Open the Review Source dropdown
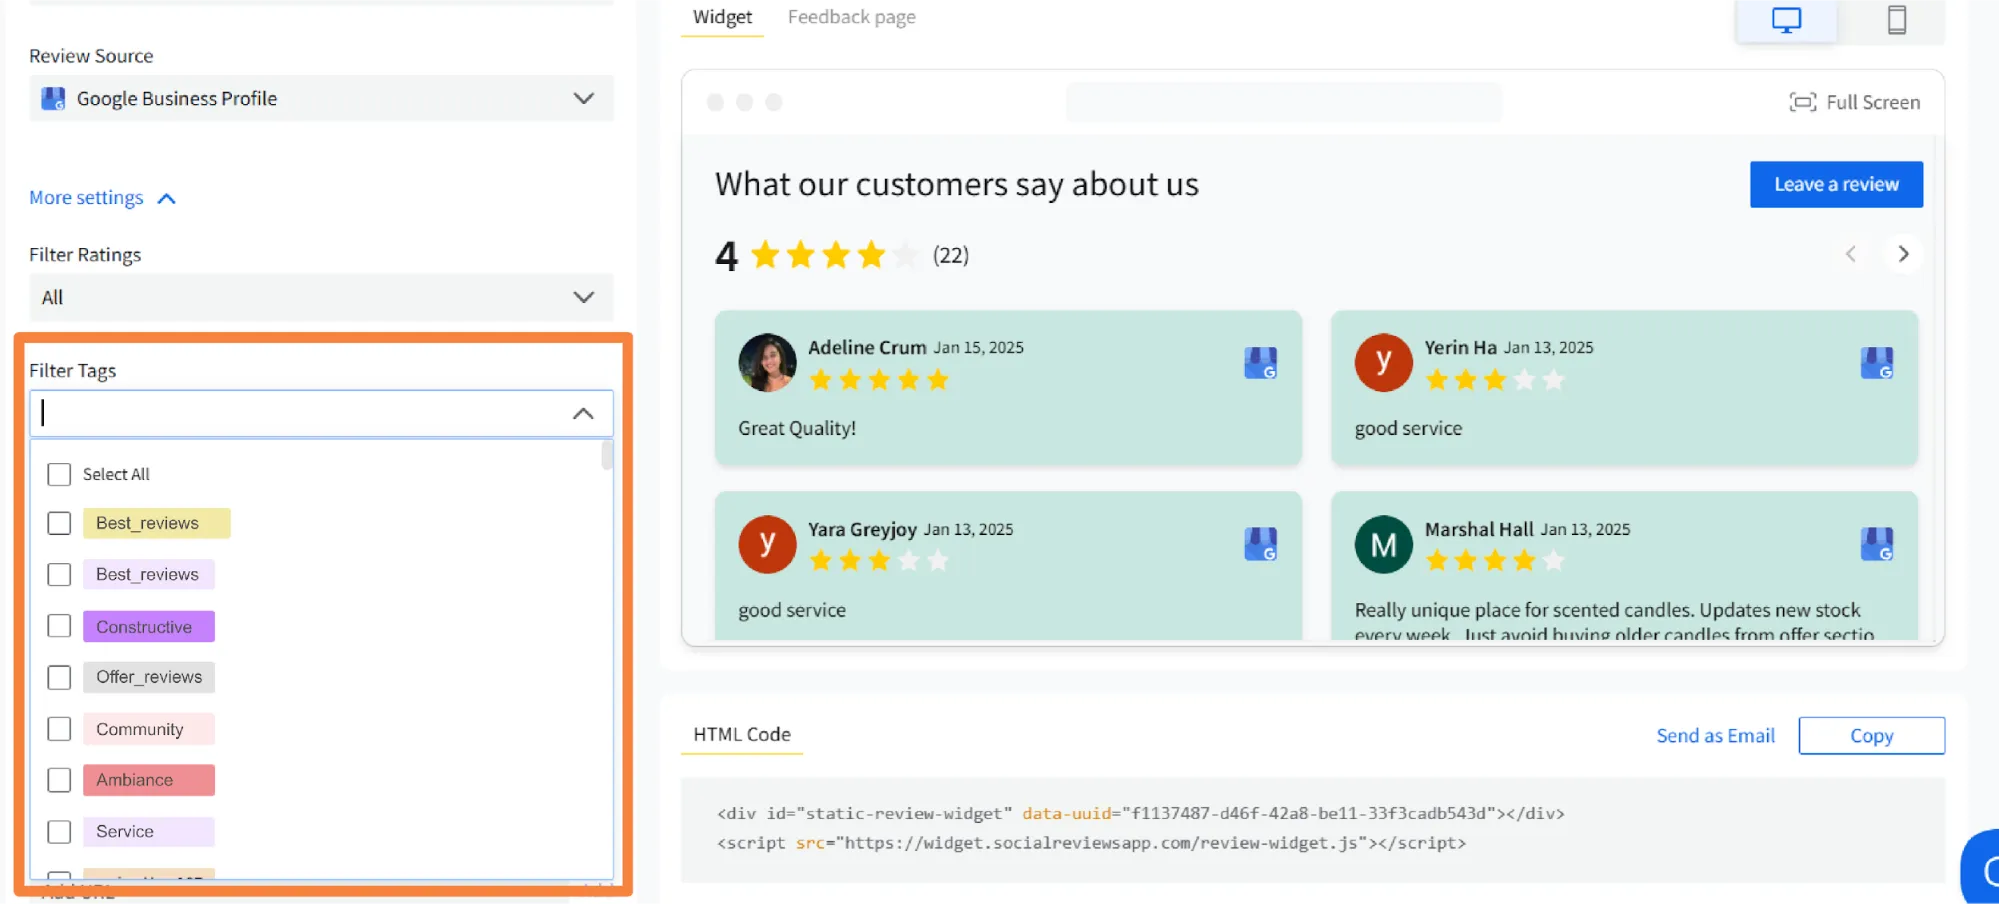This screenshot has height=904, width=1999. pyautogui.click(x=583, y=98)
